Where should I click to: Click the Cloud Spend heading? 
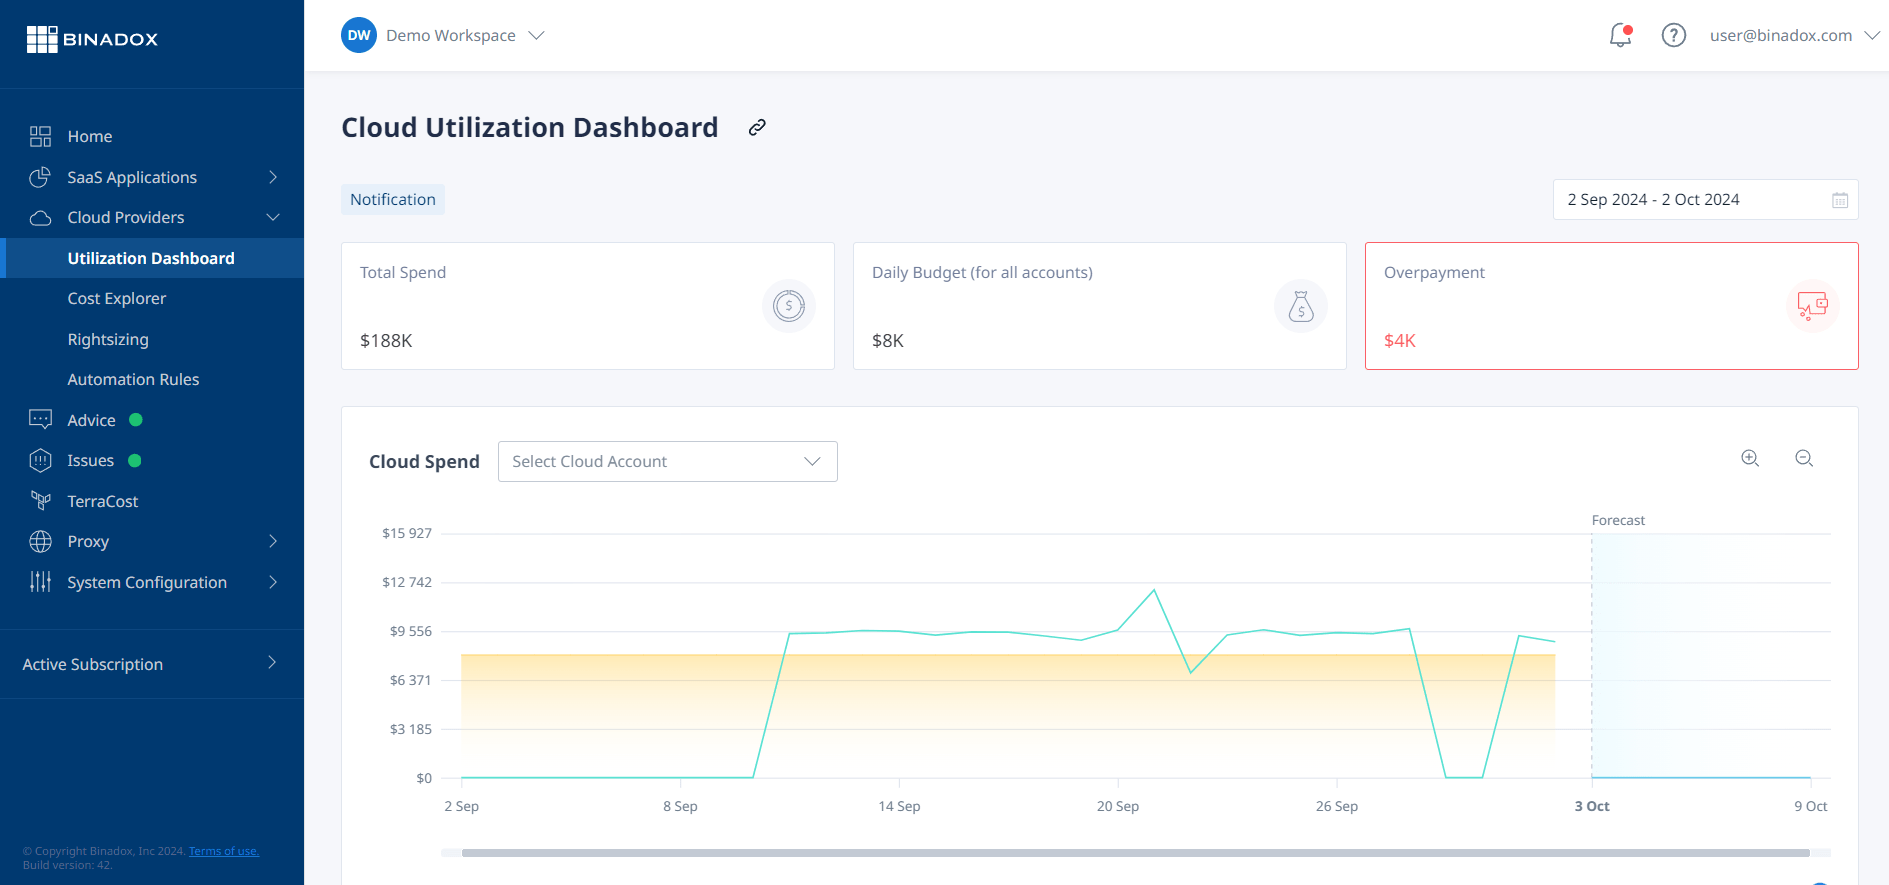click(424, 461)
